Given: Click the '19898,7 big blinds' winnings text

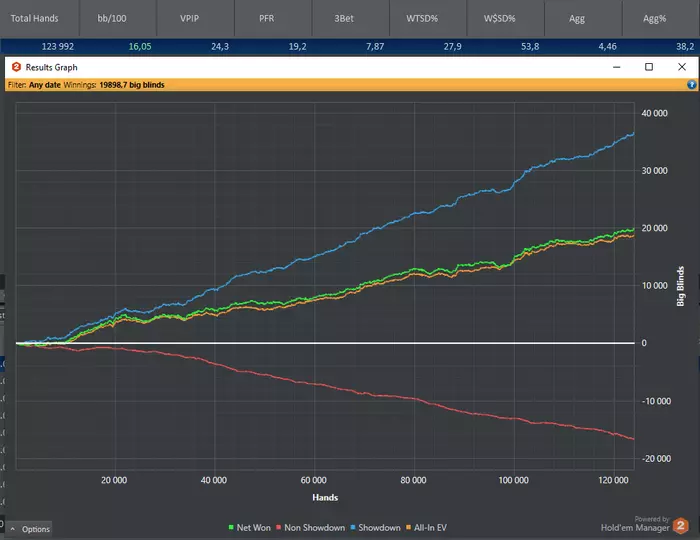Looking at the screenshot, I should (x=132, y=85).
